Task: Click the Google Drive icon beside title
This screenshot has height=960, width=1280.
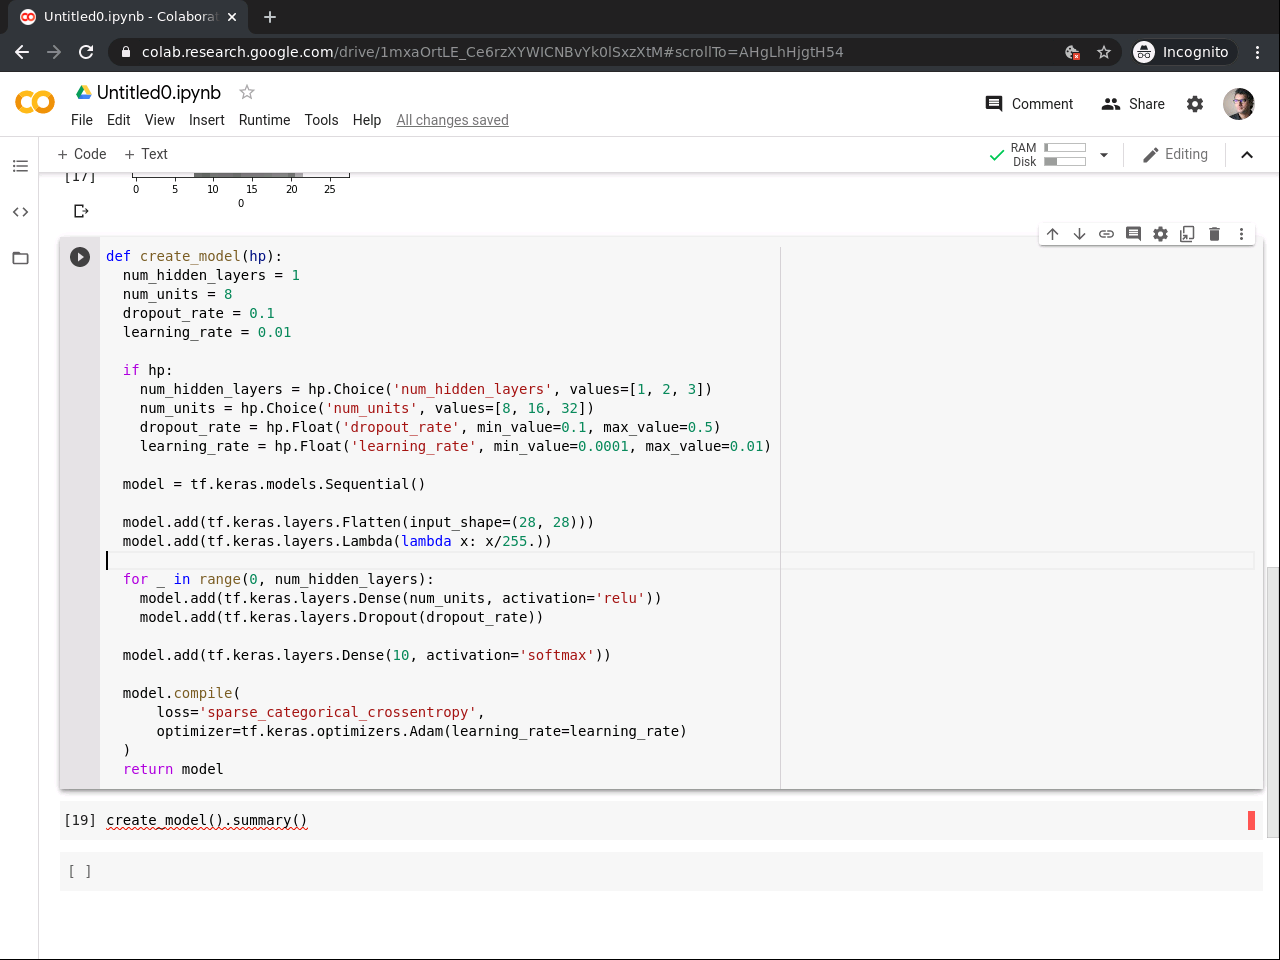Action: click(x=84, y=92)
